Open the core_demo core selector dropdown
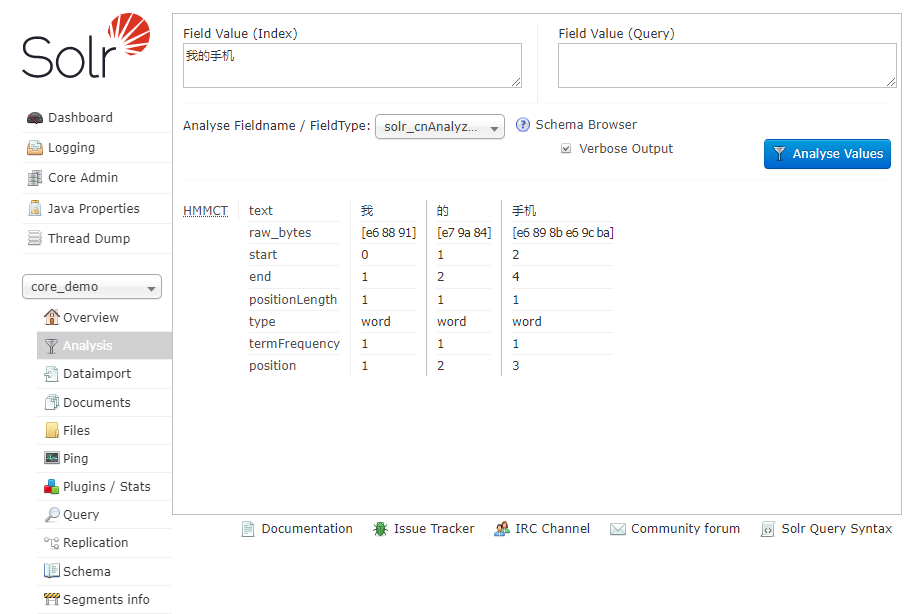Viewport: 917px width, 614px height. coord(92,287)
